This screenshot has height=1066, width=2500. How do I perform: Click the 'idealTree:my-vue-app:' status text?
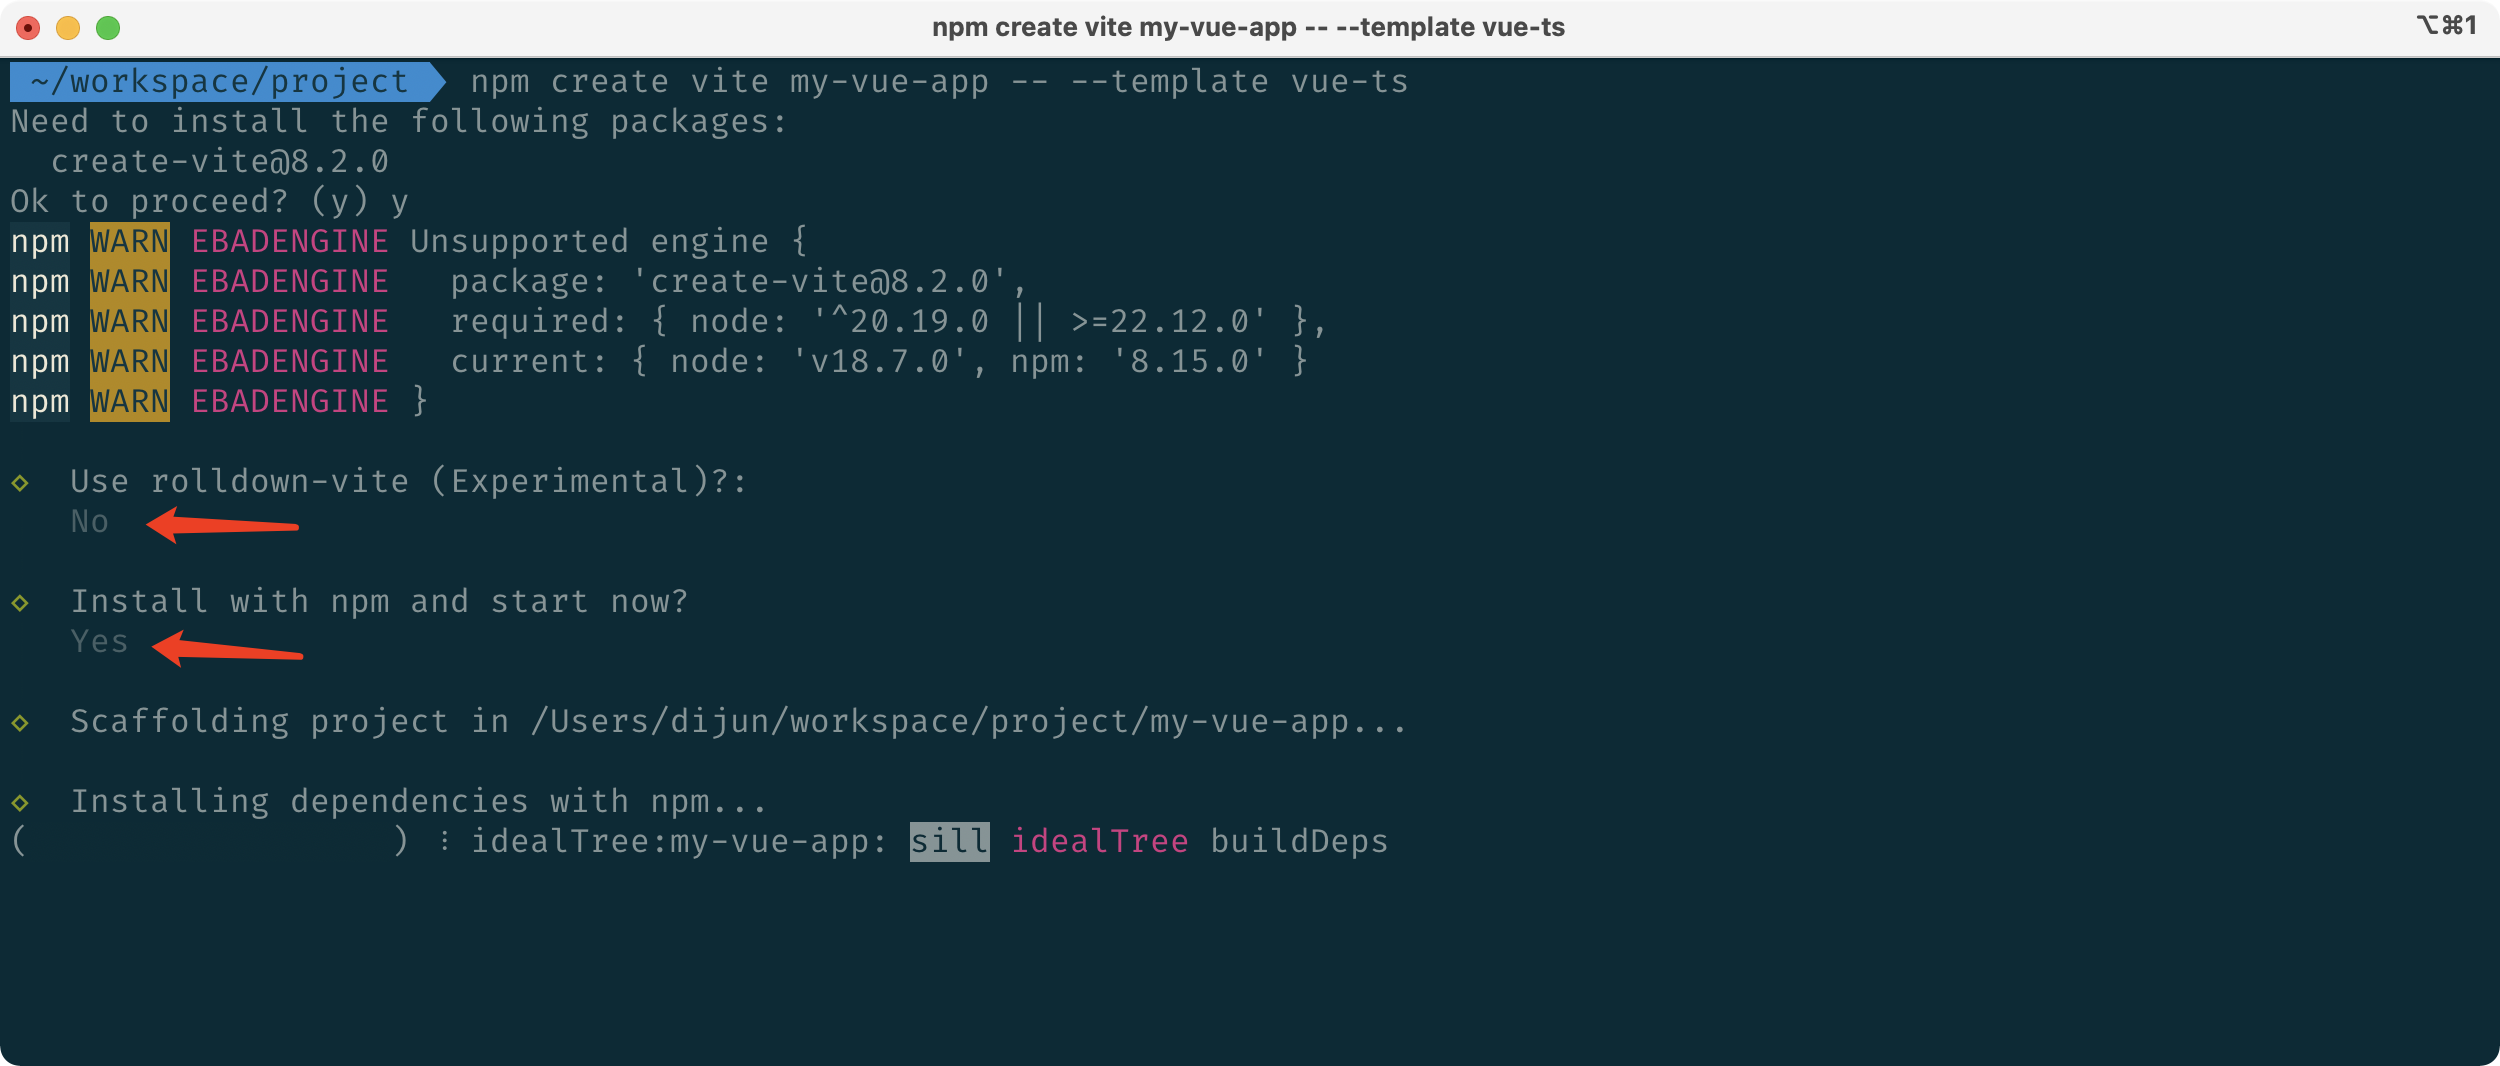pos(679,842)
